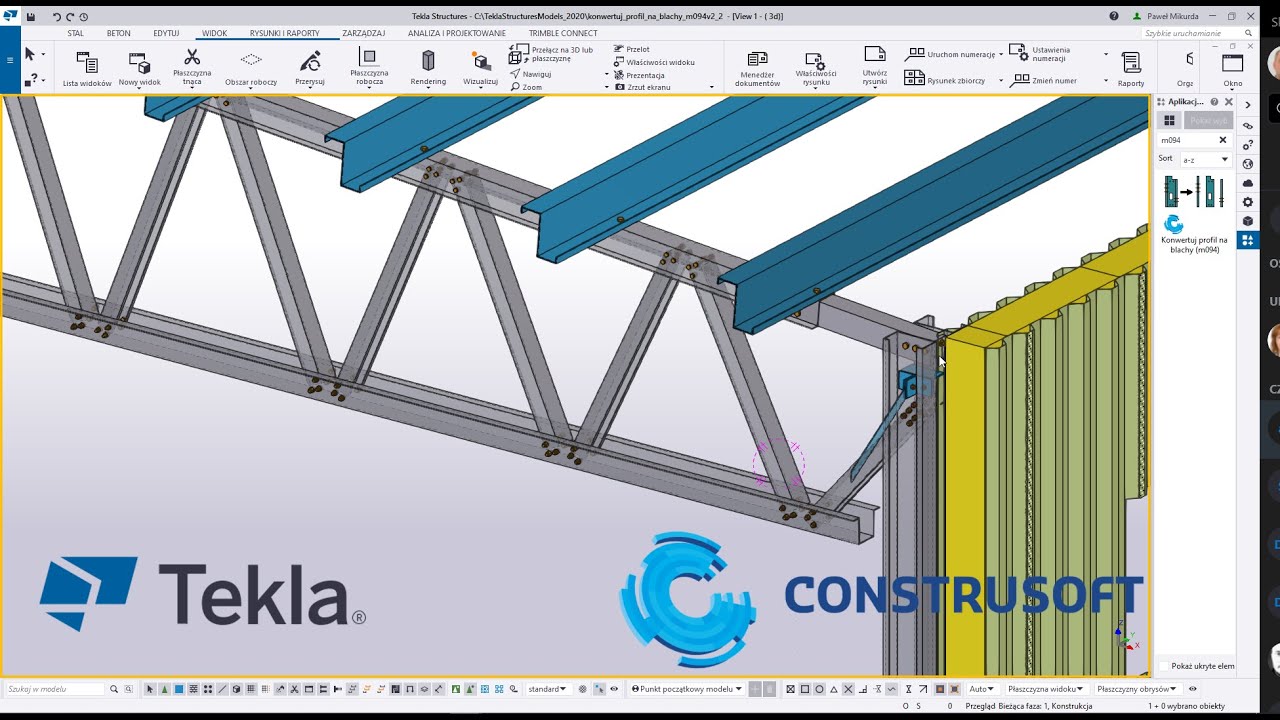The height and width of the screenshot is (720, 1280).
Task: Toggle grid view in Aplikacje panel
Action: point(1169,121)
